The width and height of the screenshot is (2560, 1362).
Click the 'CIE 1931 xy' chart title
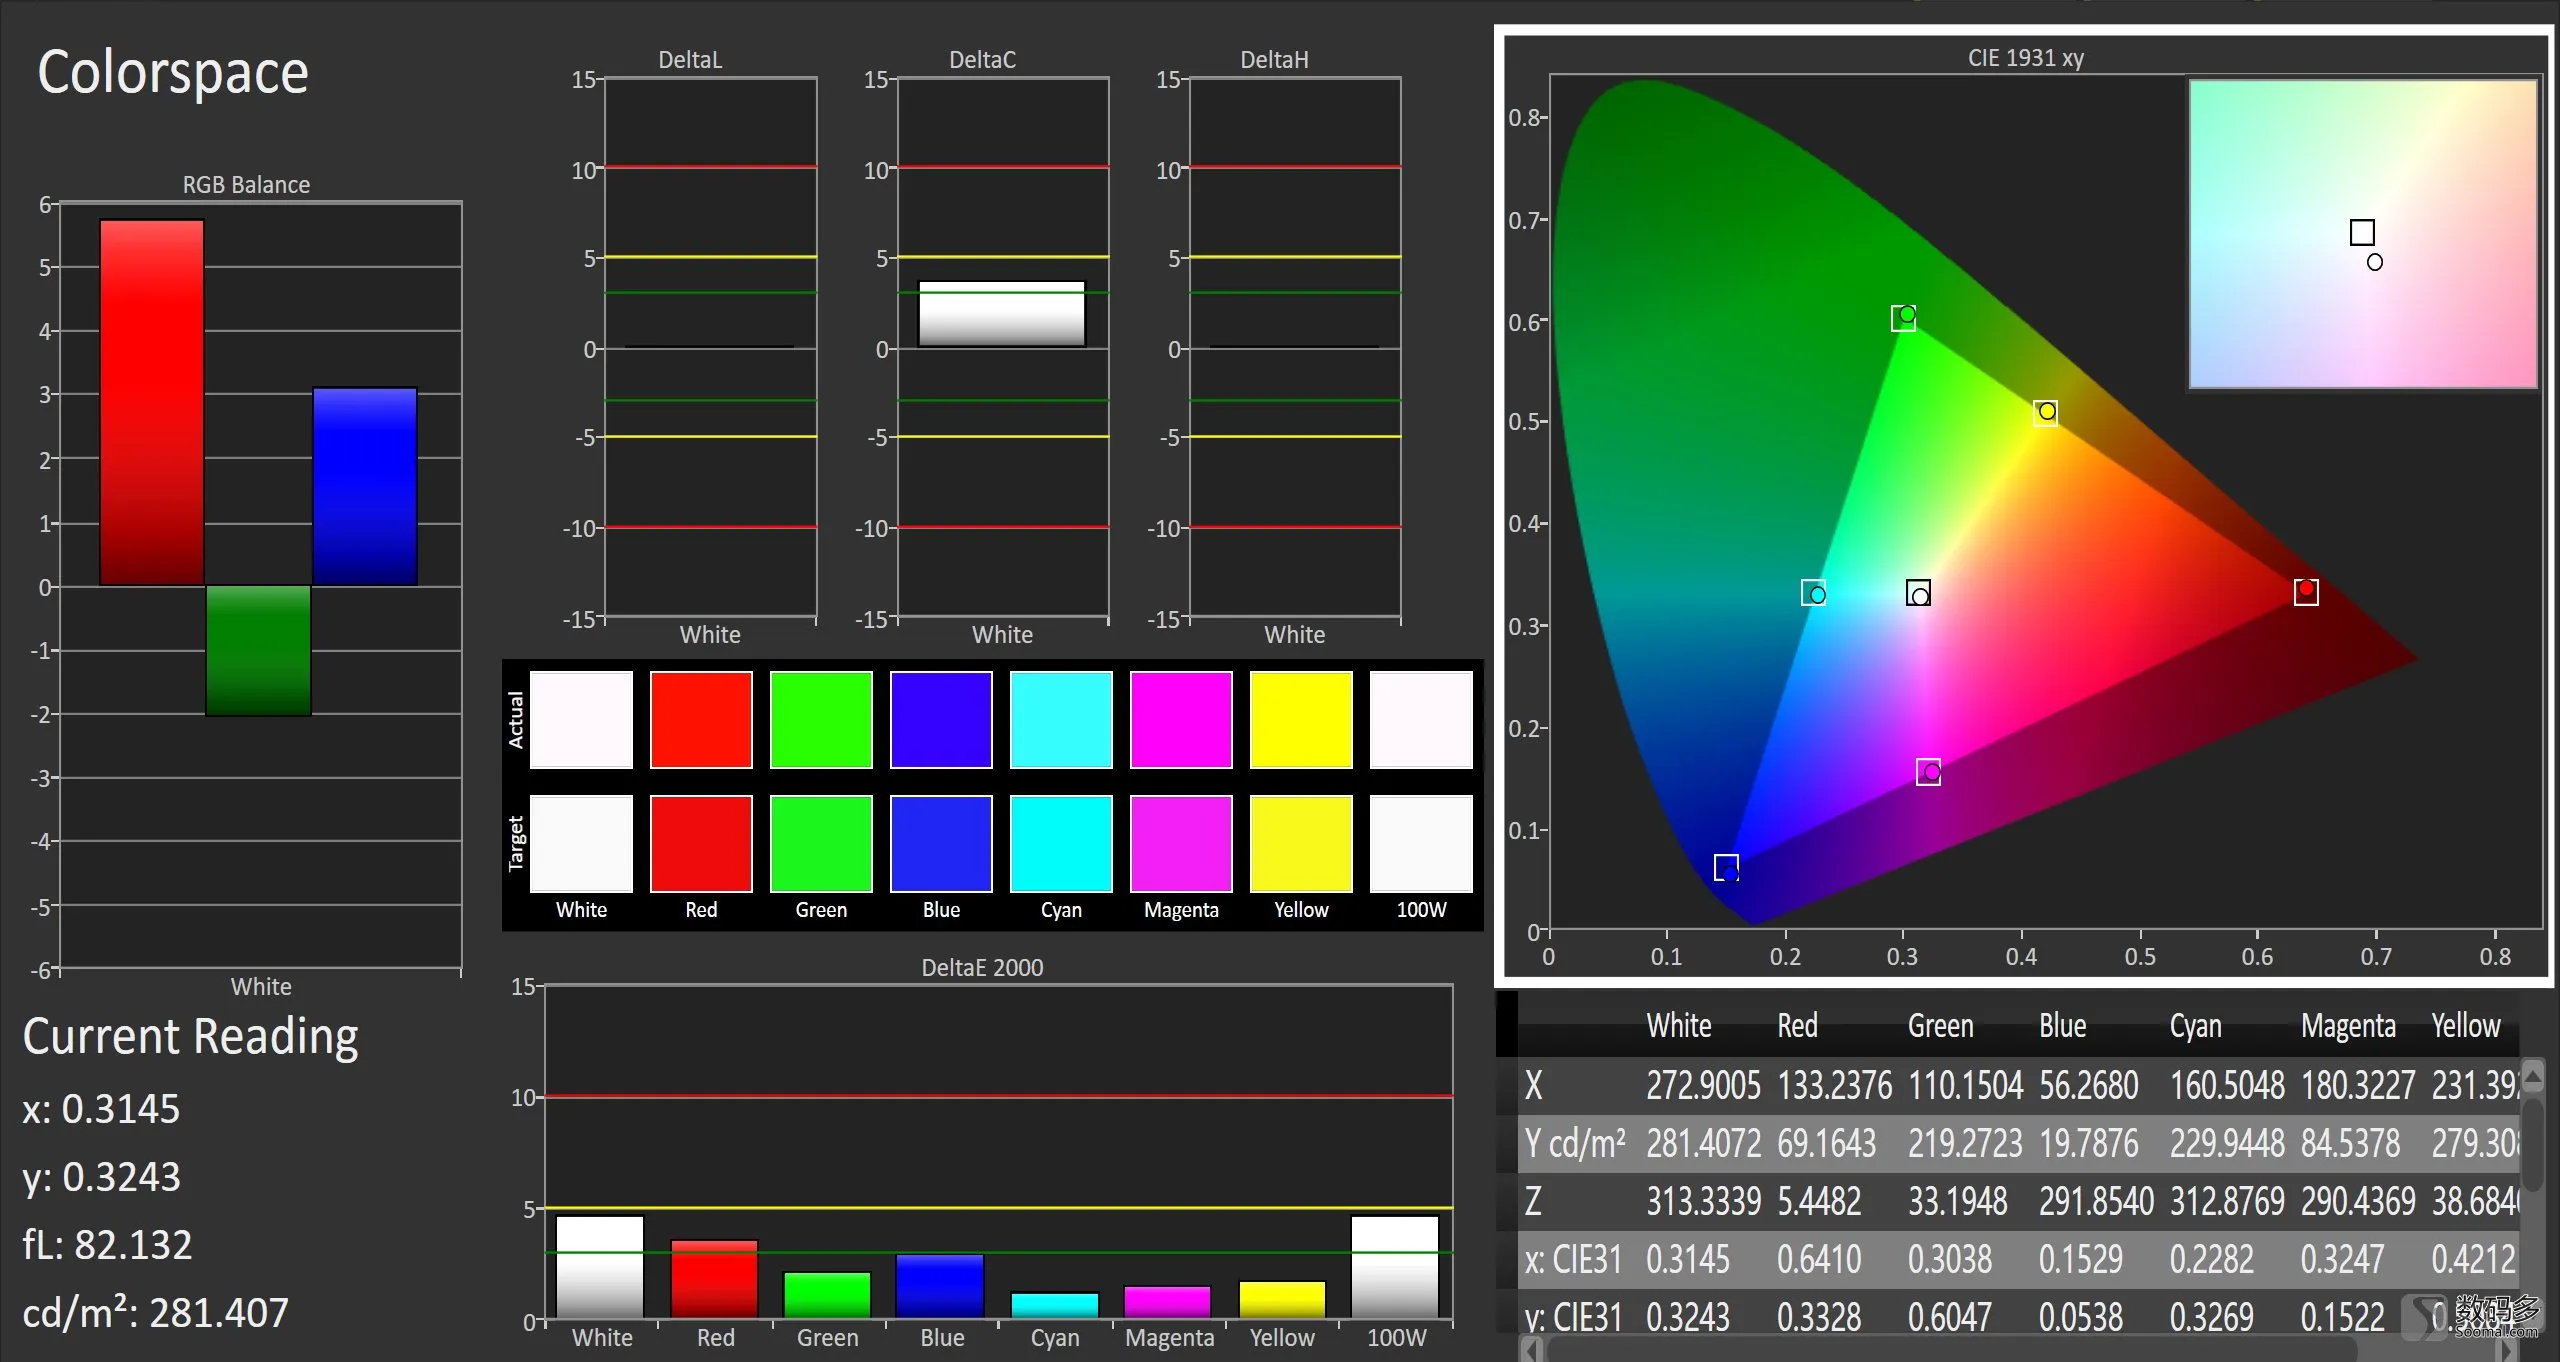(2026, 58)
